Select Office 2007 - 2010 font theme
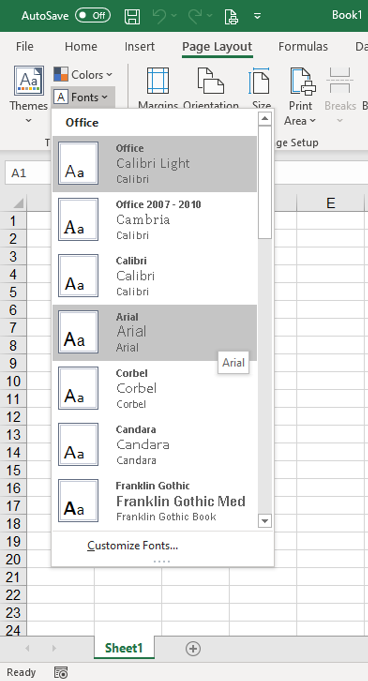 click(x=155, y=220)
